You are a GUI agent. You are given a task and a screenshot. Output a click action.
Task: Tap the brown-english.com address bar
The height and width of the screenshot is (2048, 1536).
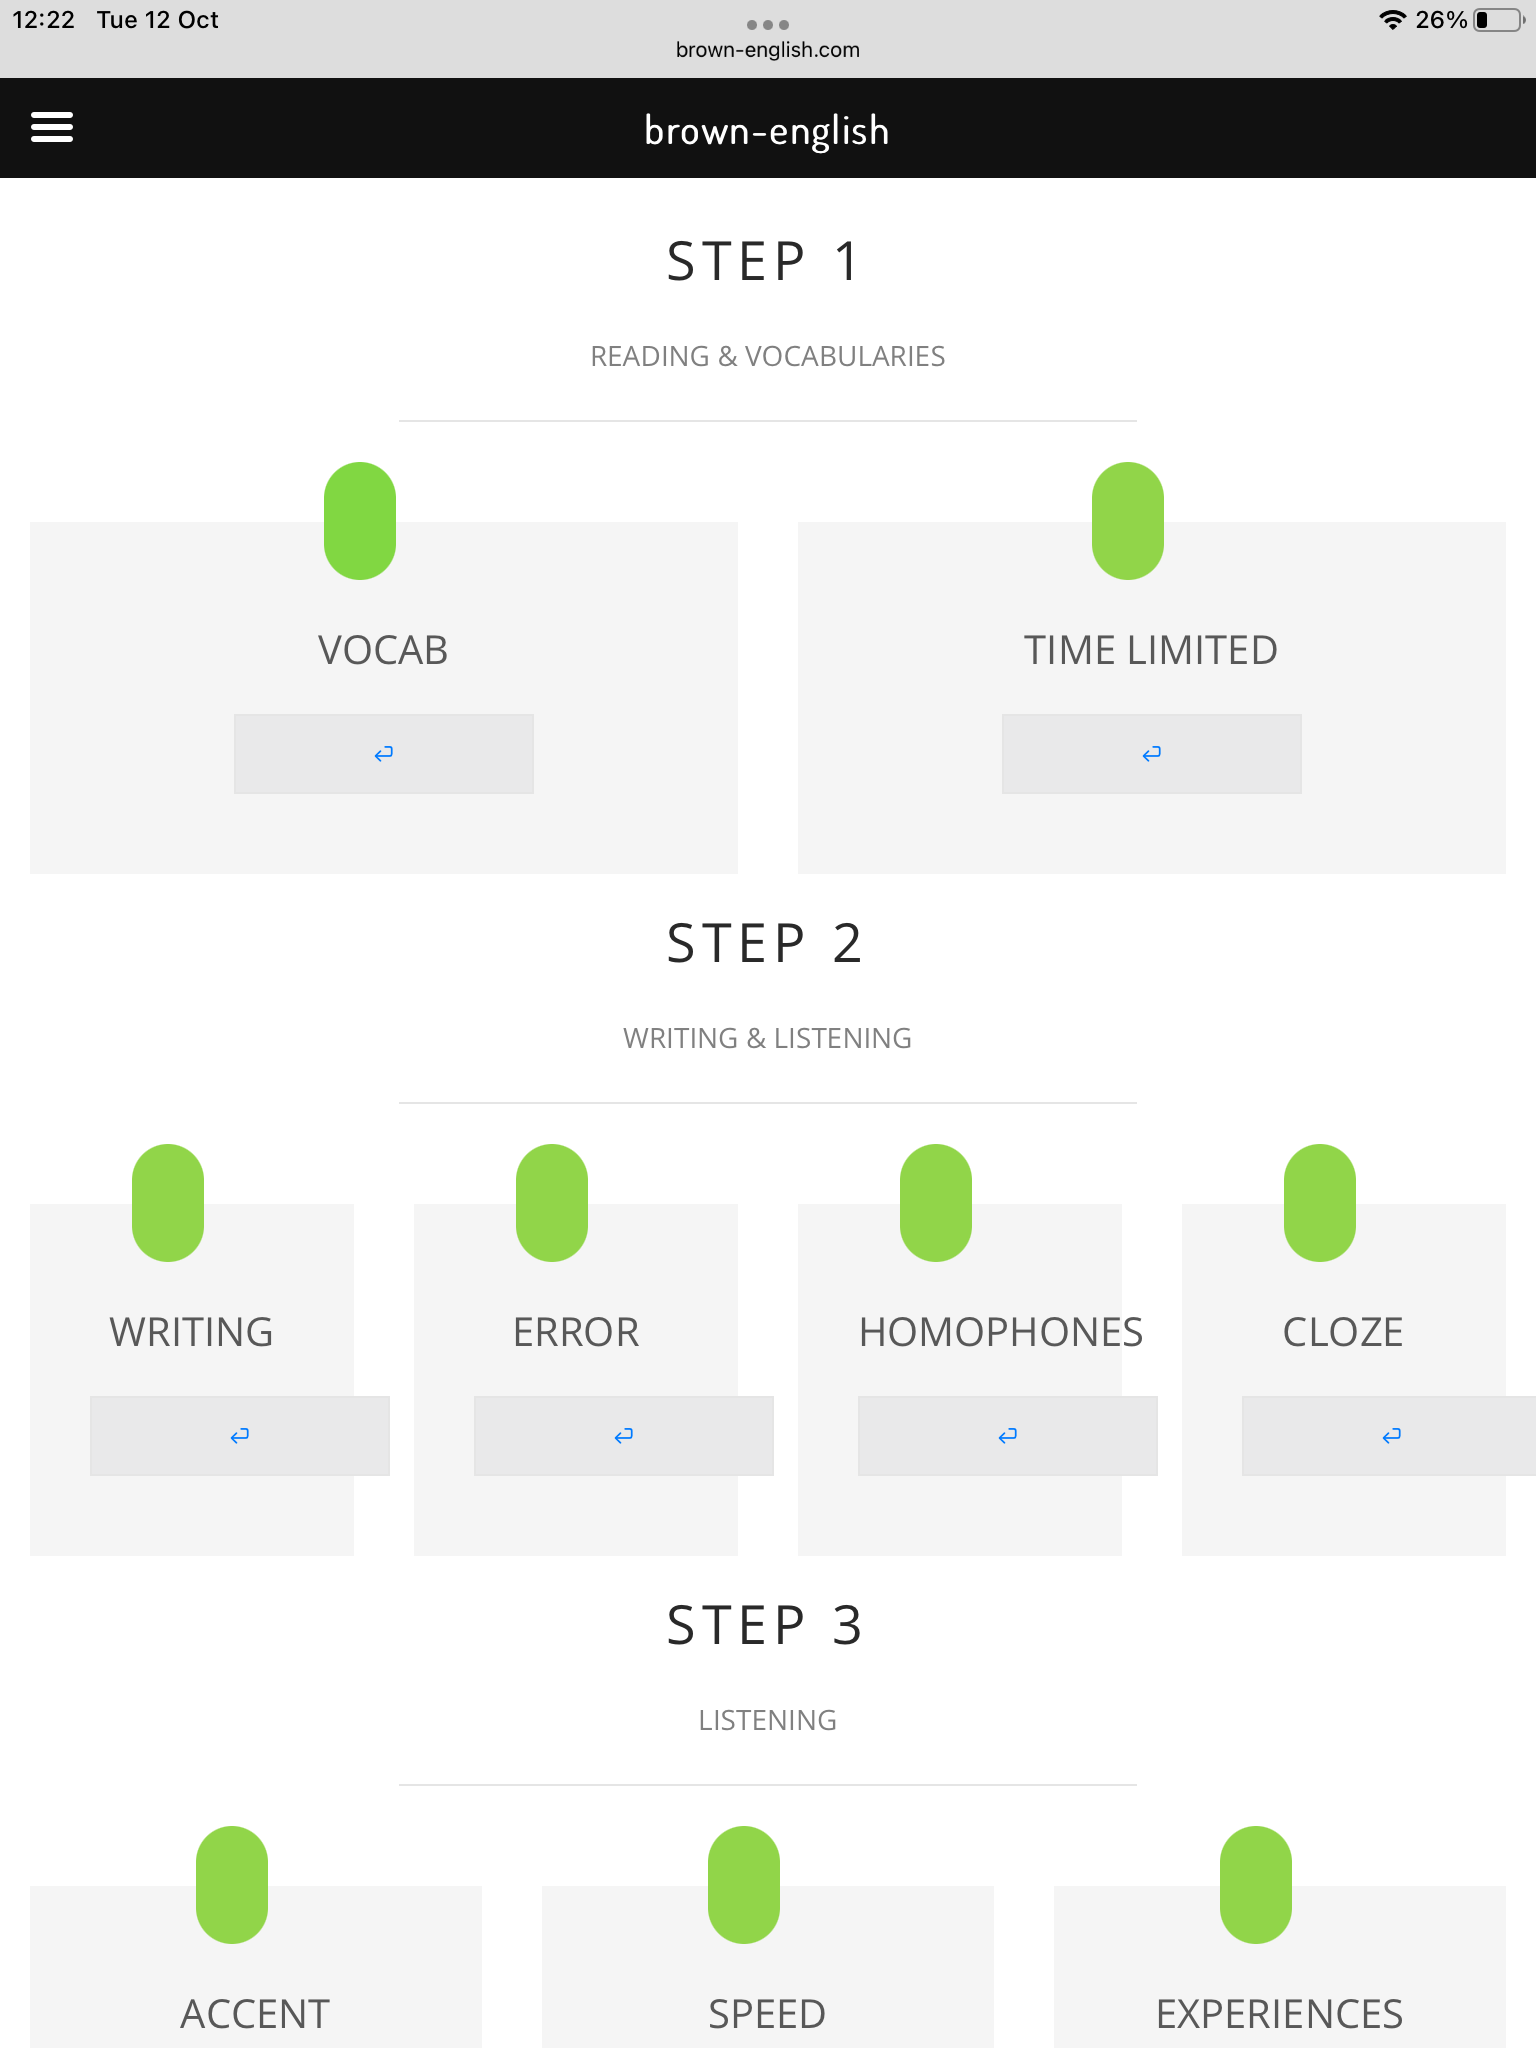768,50
